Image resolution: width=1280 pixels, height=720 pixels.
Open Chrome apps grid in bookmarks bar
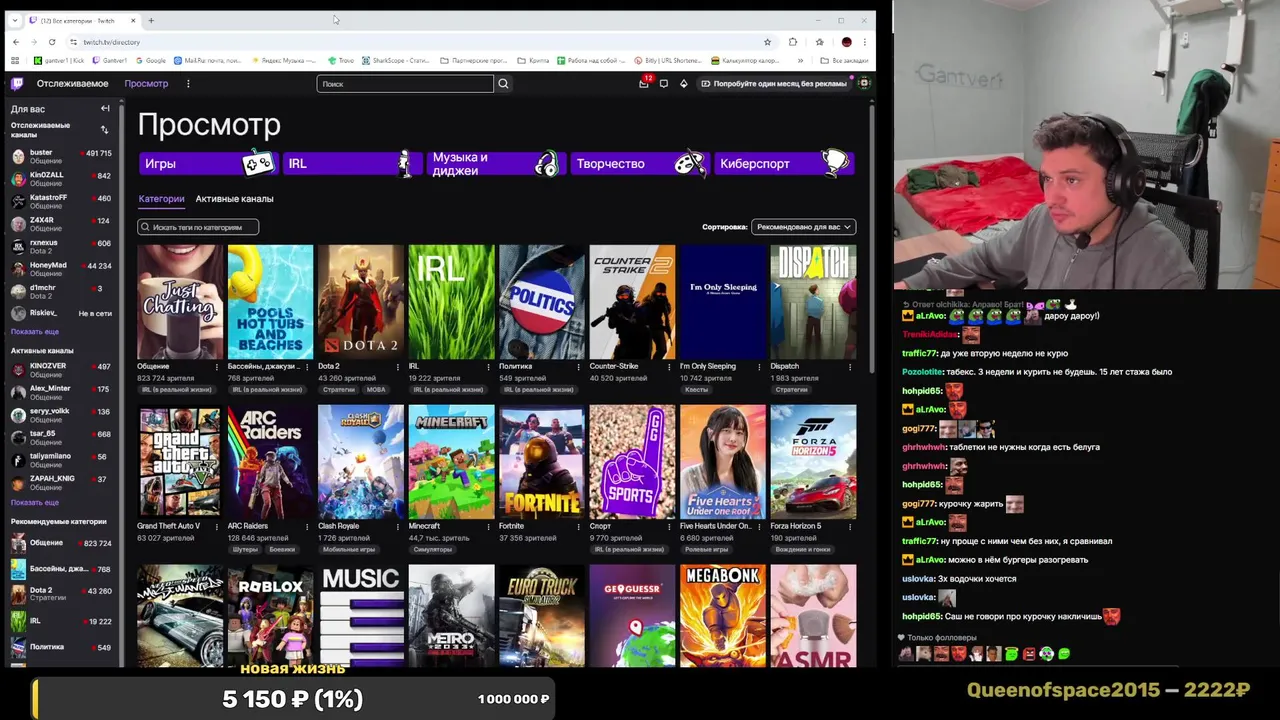pyautogui.click(x=15, y=61)
